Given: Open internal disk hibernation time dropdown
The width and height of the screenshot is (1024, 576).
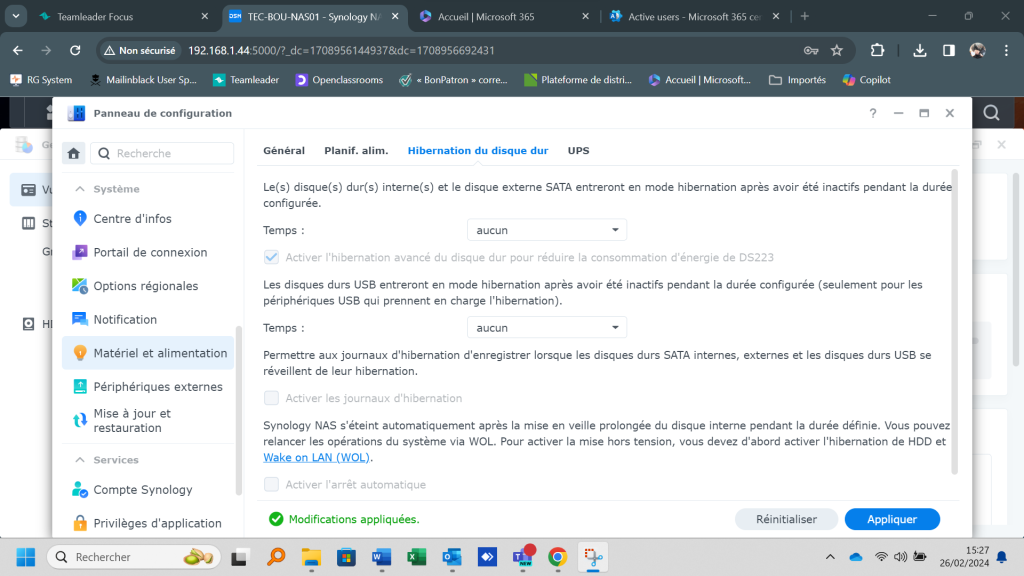Looking at the screenshot, I should 546,231.
